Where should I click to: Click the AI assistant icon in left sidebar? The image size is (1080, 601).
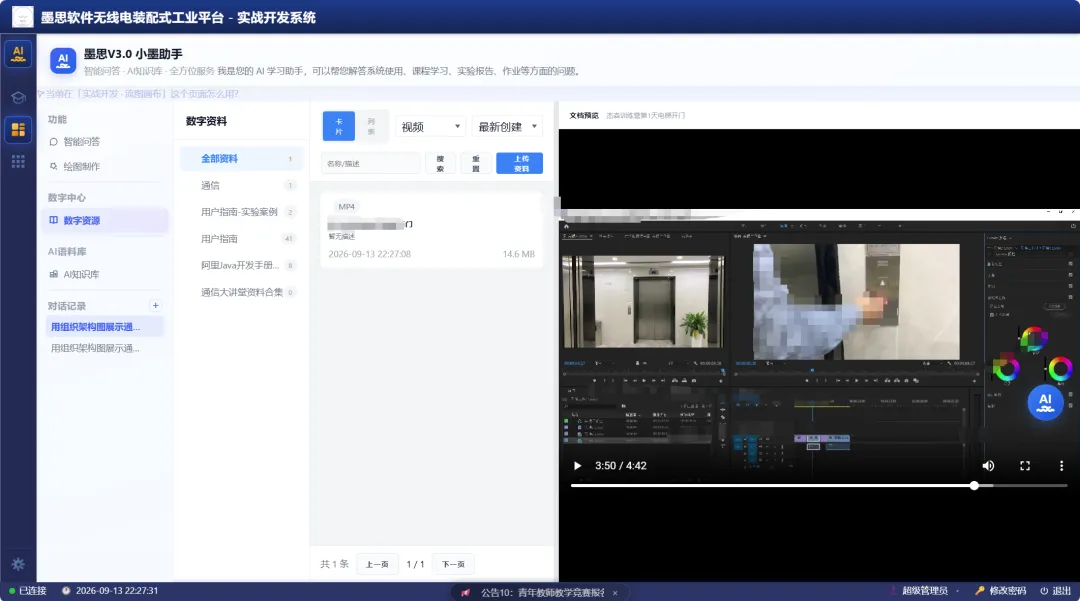(x=19, y=54)
